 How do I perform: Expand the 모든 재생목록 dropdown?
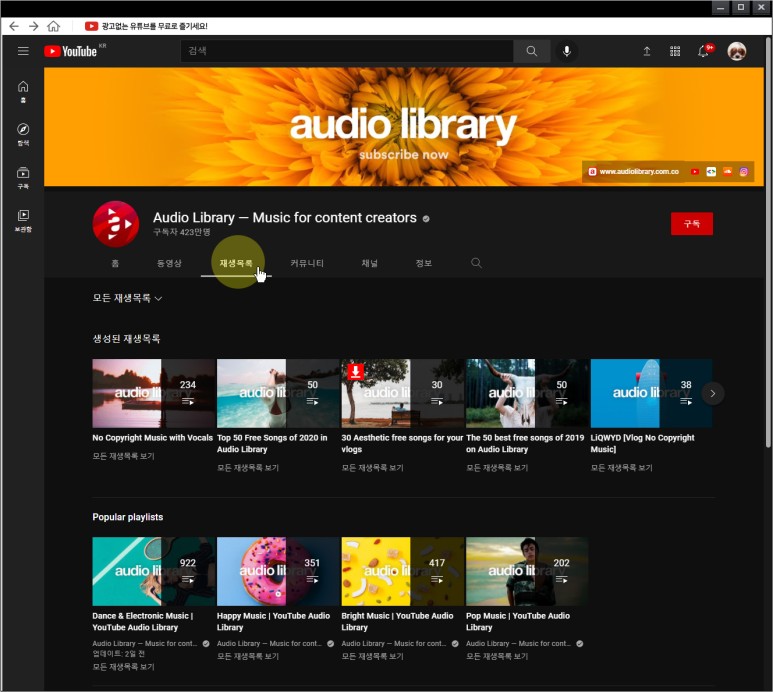(127, 298)
